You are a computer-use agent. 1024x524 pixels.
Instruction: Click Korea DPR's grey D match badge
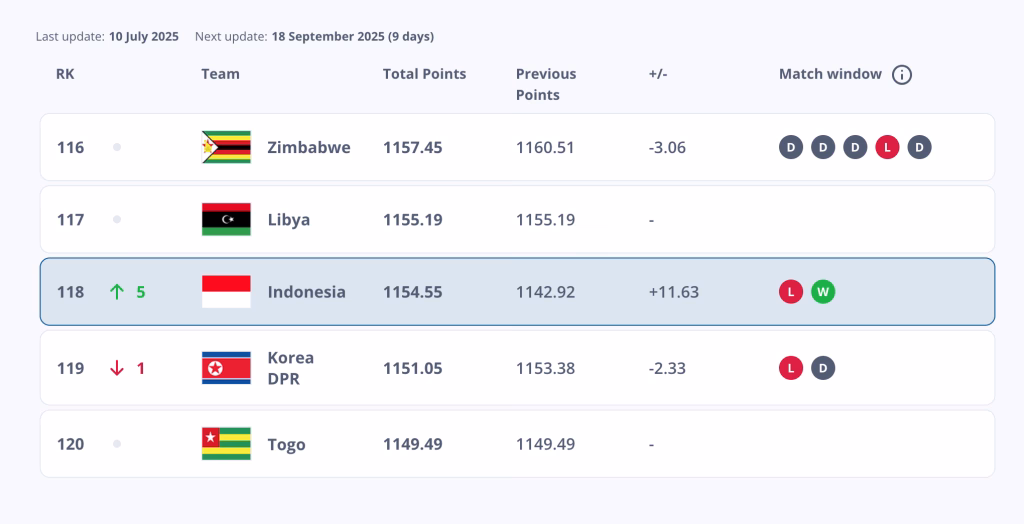[823, 368]
